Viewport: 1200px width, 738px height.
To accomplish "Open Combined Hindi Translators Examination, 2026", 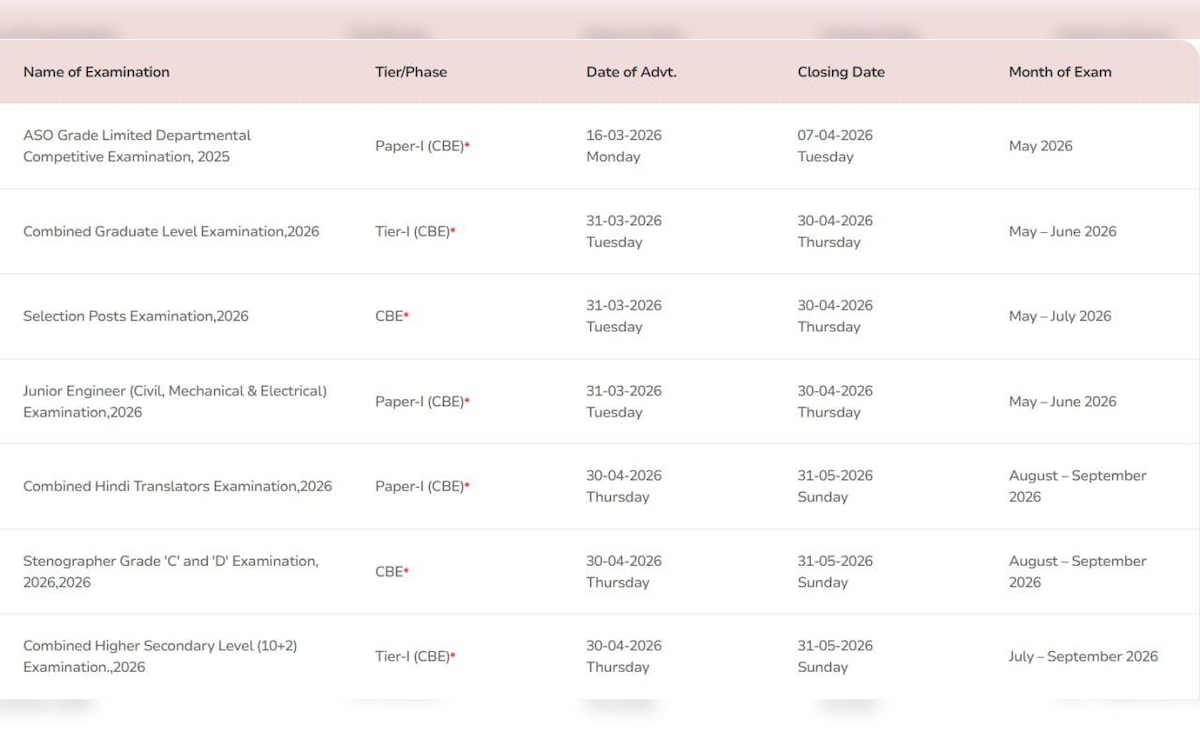I will click(177, 486).
